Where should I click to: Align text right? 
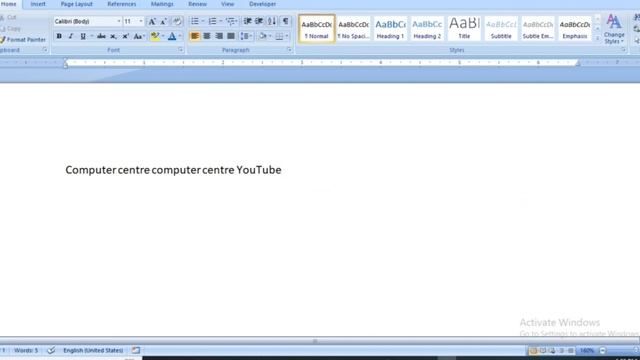point(219,36)
